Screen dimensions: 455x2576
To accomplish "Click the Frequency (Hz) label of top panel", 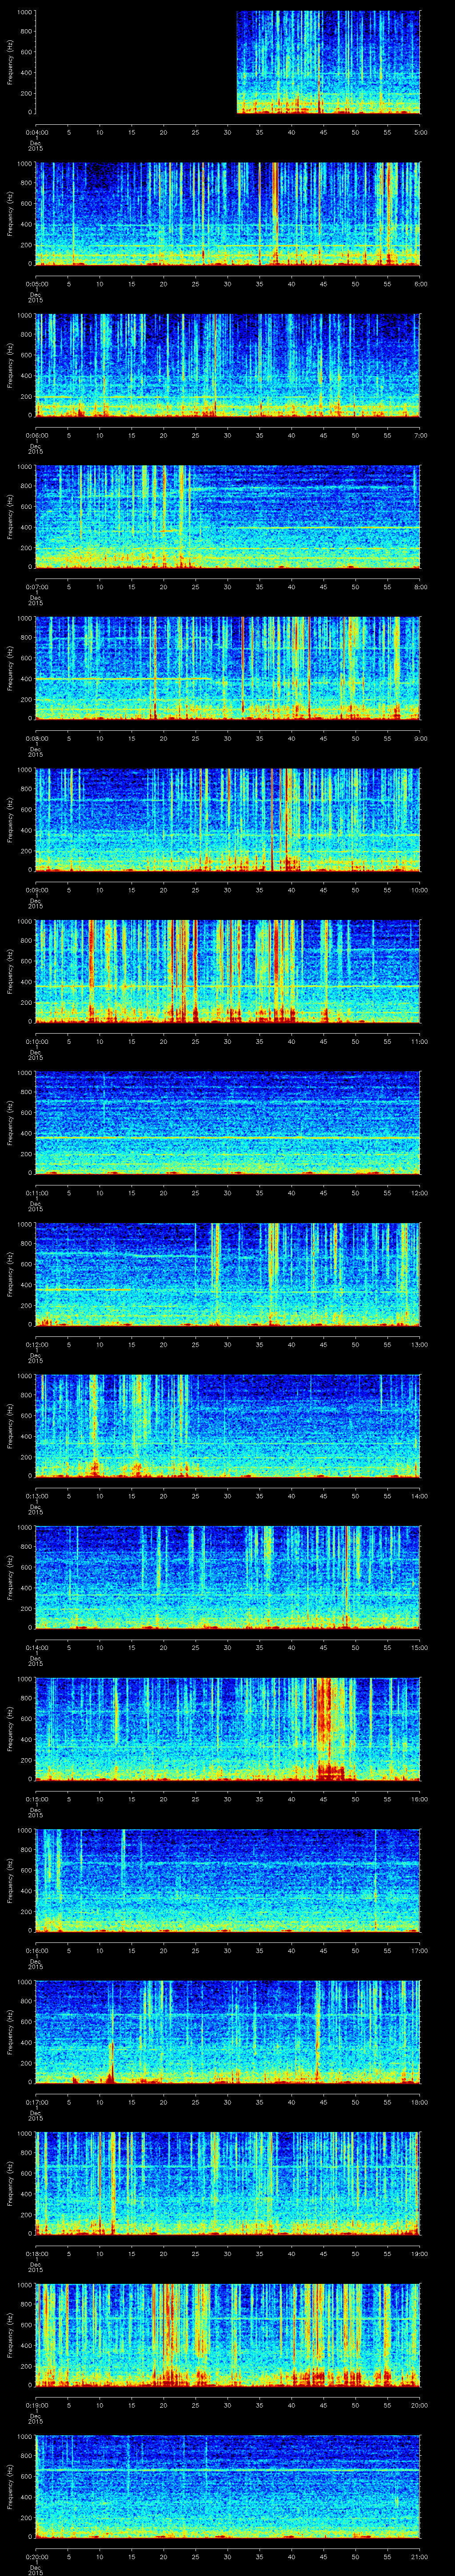I will [x=10, y=62].
